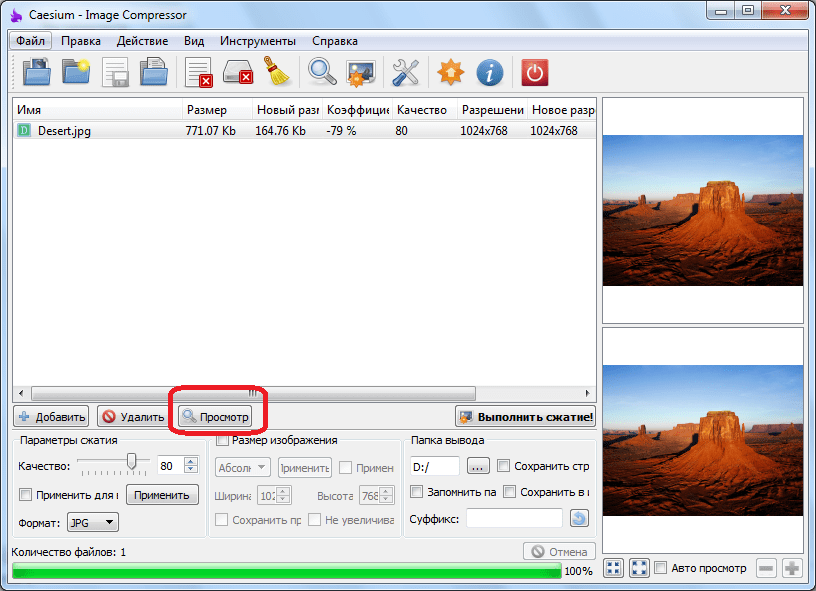Open the Действие menu
The height and width of the screenshot is (591, 816).
pyautogui.click(x=142, y=41)
